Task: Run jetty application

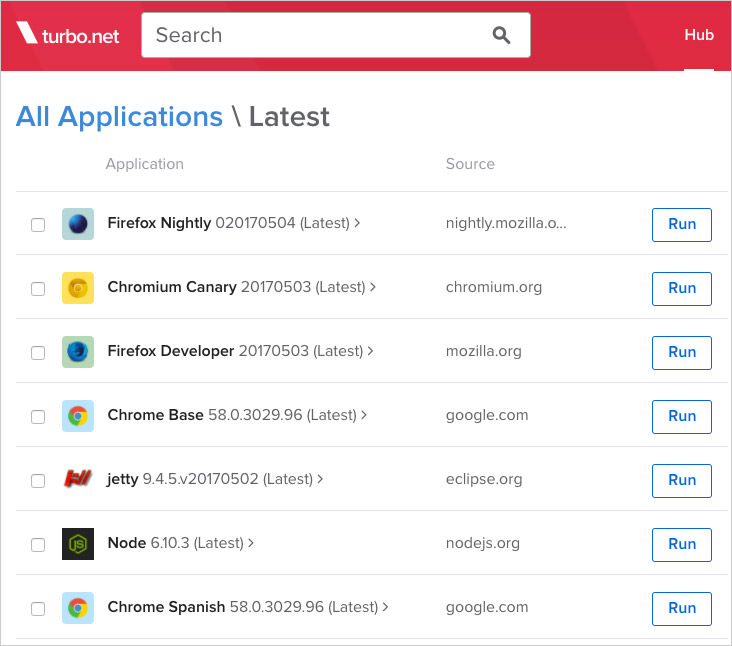Action: [682, 480]
